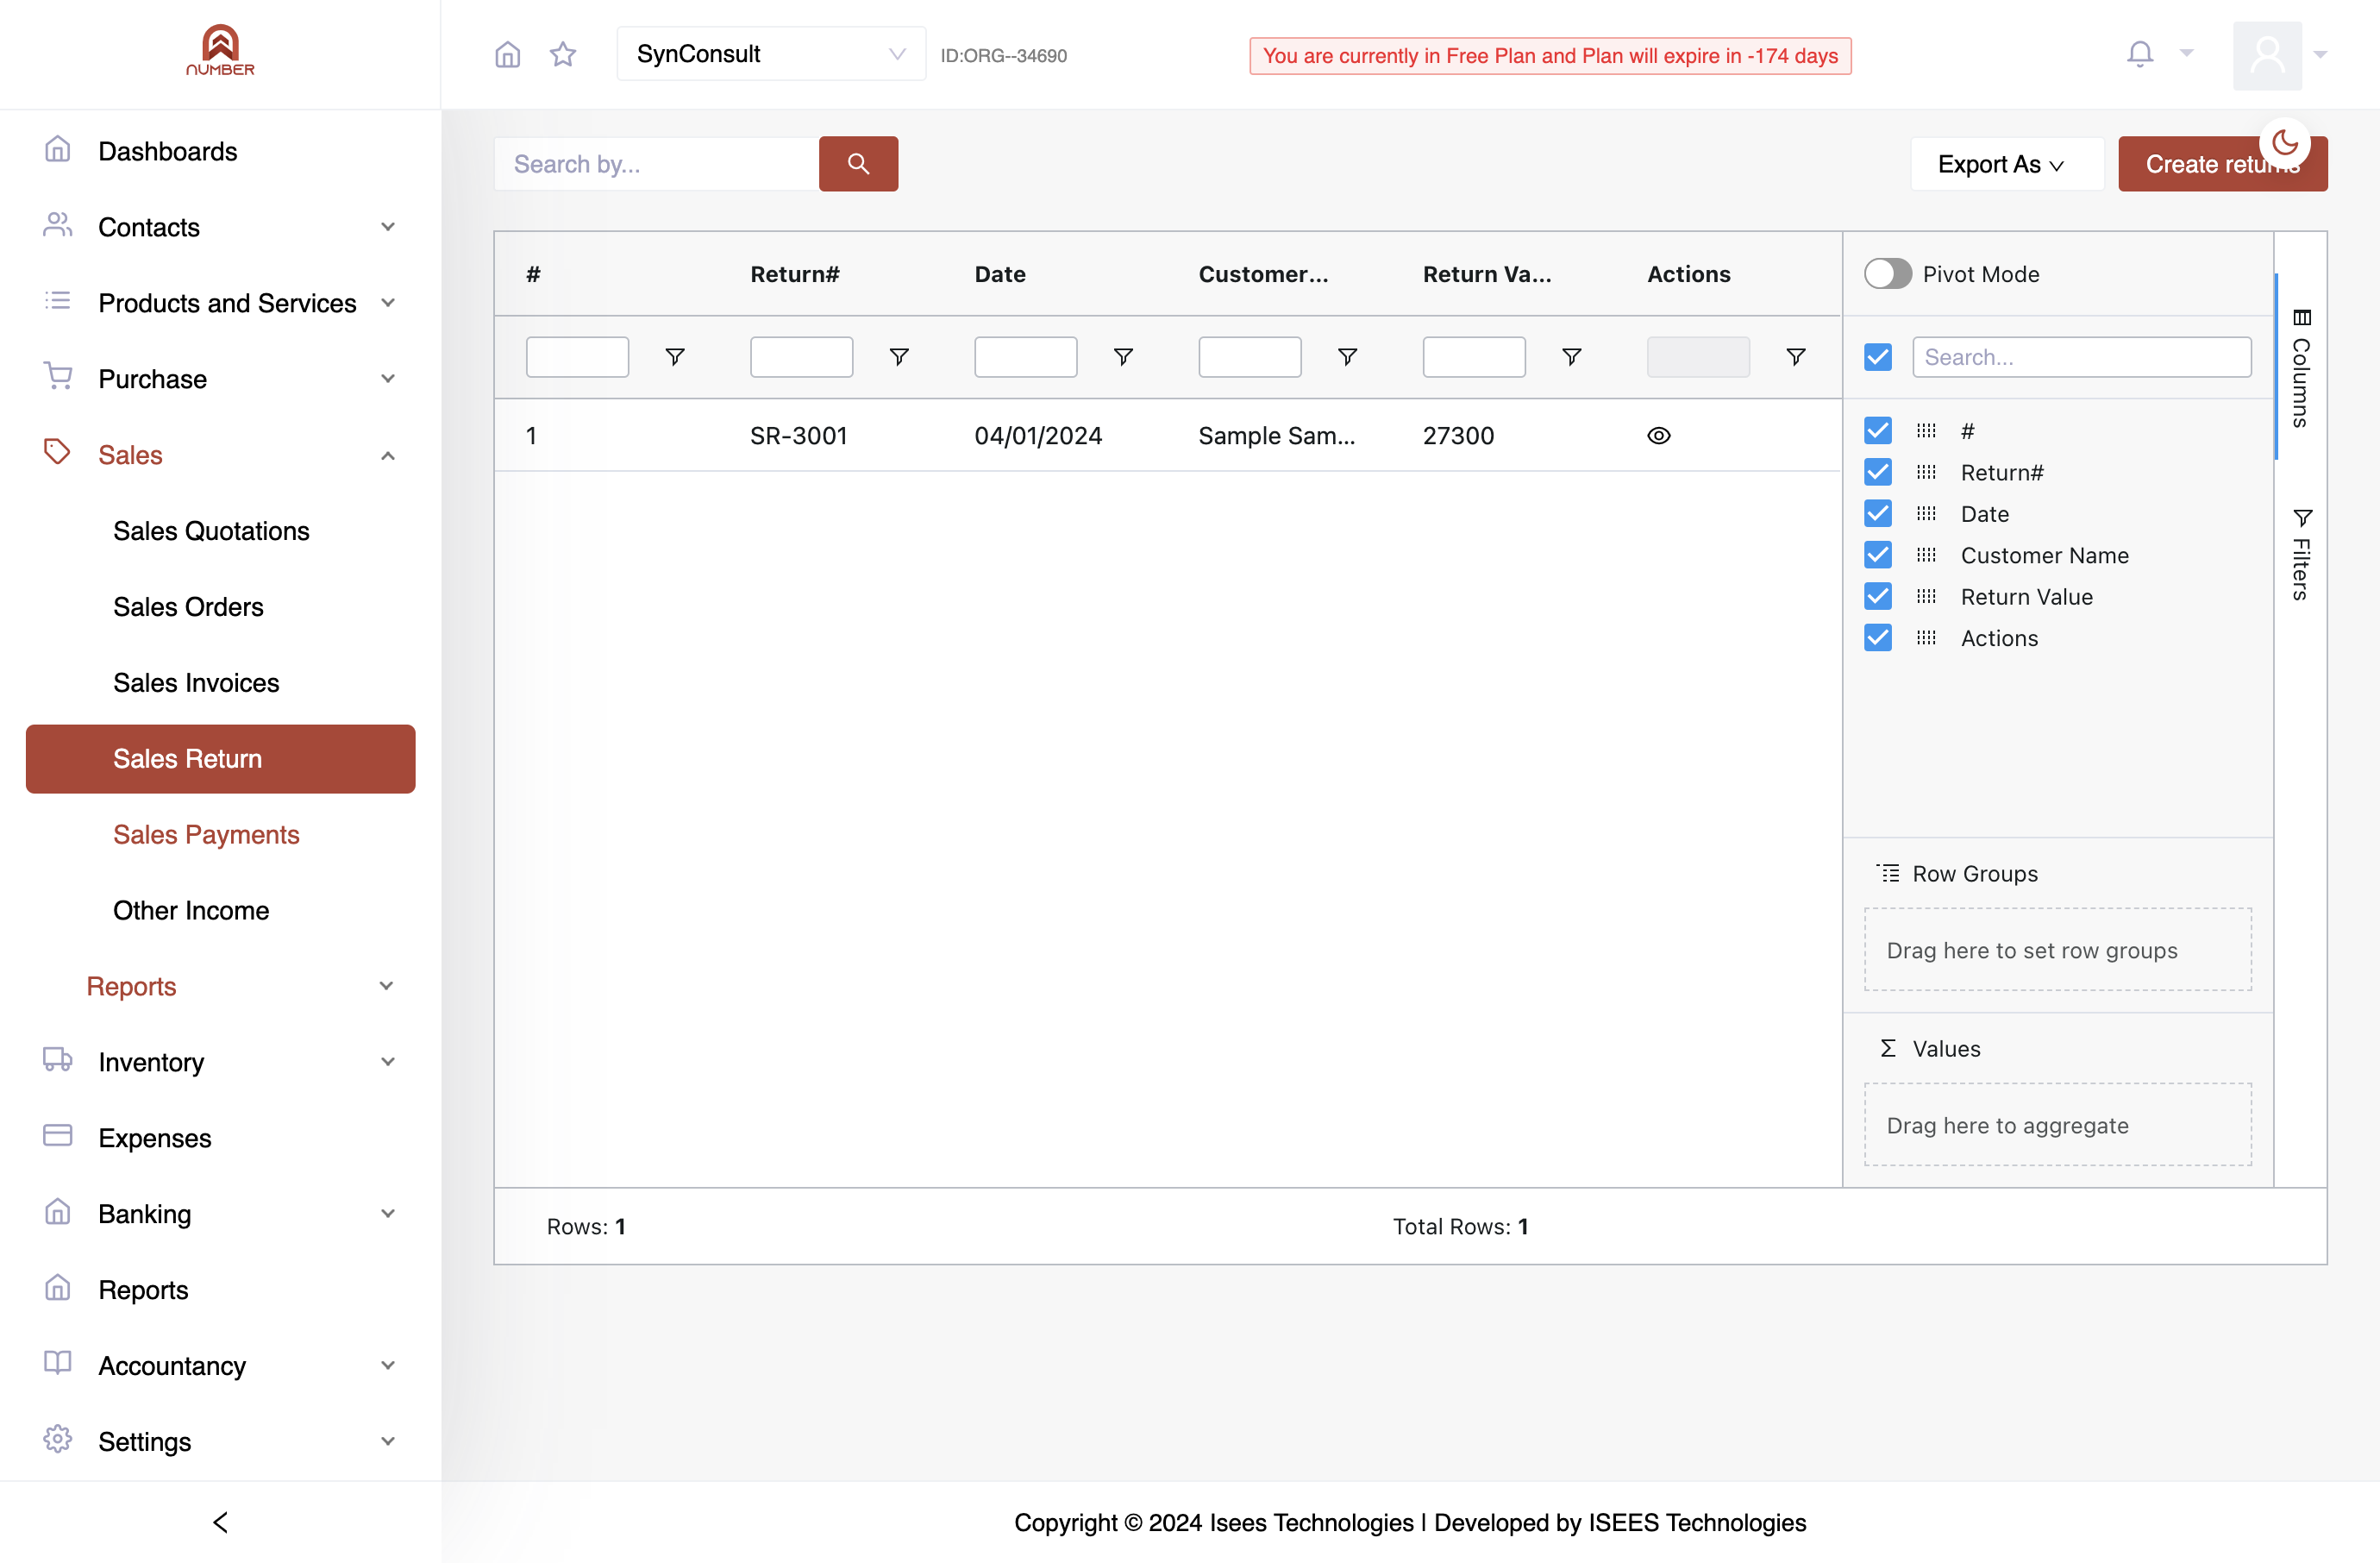Click the favorite star icon

click(x=563, y=54)
